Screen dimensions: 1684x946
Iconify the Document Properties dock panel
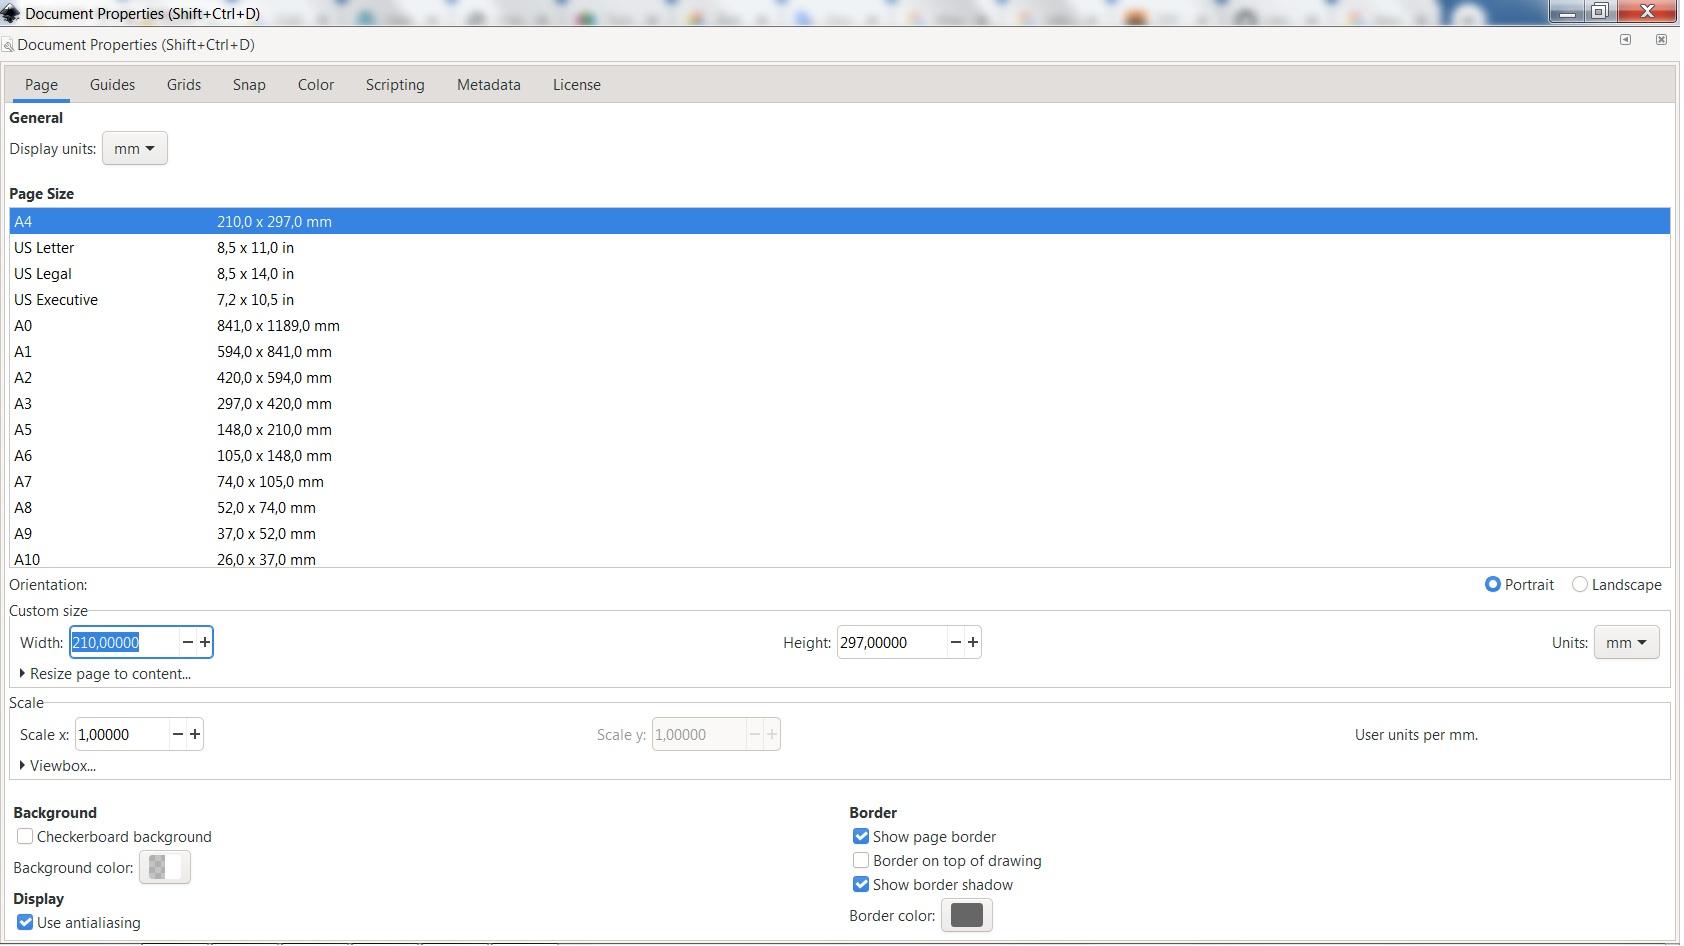(1625, 40)
